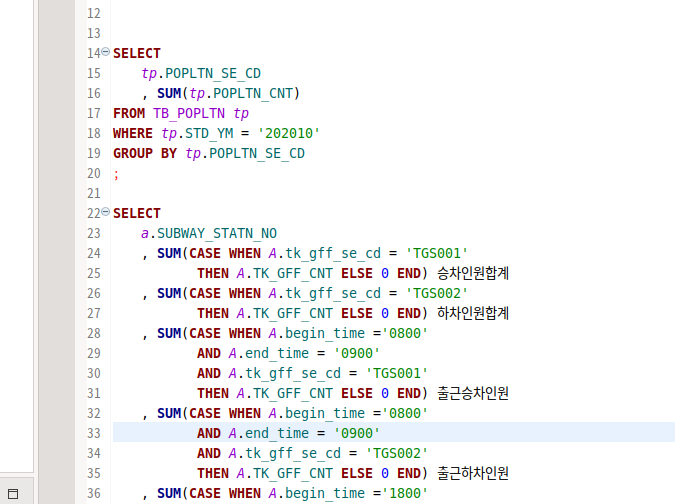Screen dimensions: 675x504
Task: Place cursor on empty line 13
Action: point(300,33)
